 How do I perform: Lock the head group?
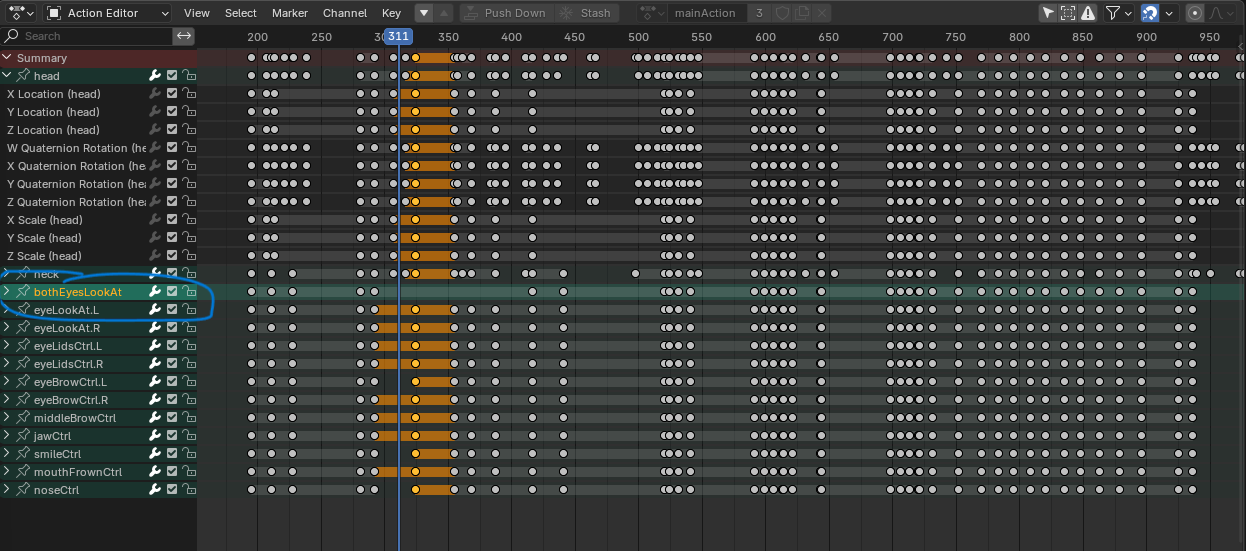[188, 76]
